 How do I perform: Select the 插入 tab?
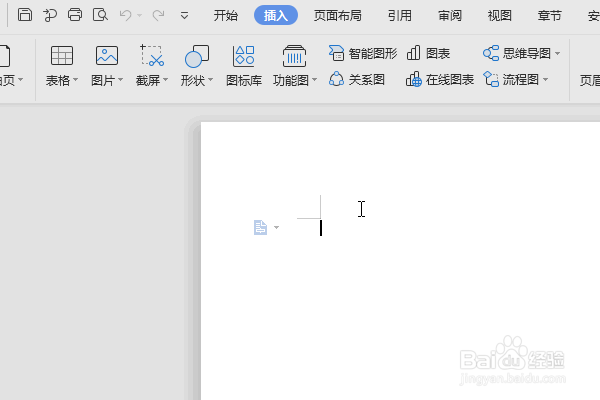point(276,15)
